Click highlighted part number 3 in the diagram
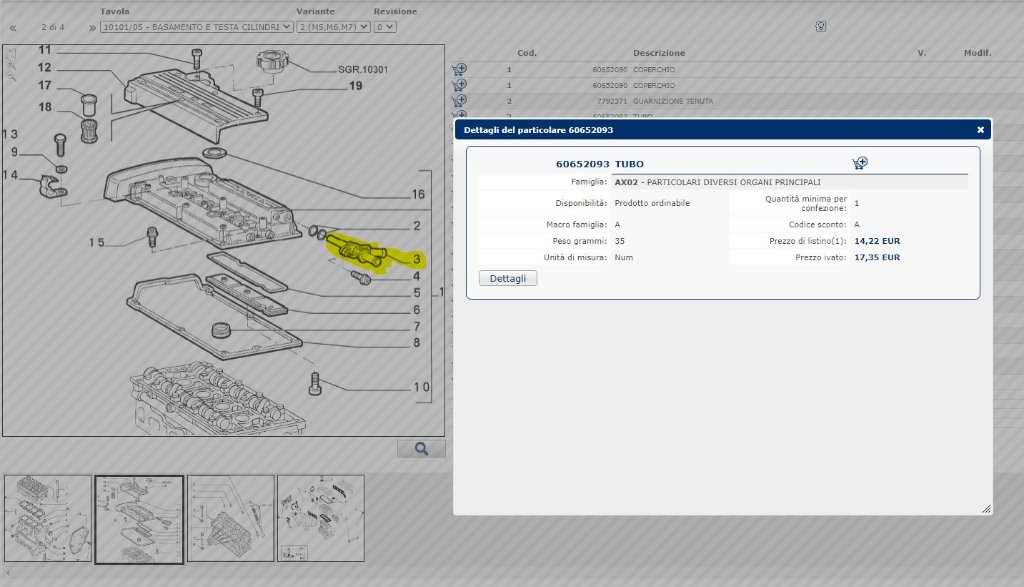Image resolution: width=1024 pixels, height=587 pixels. pos(419,259)
